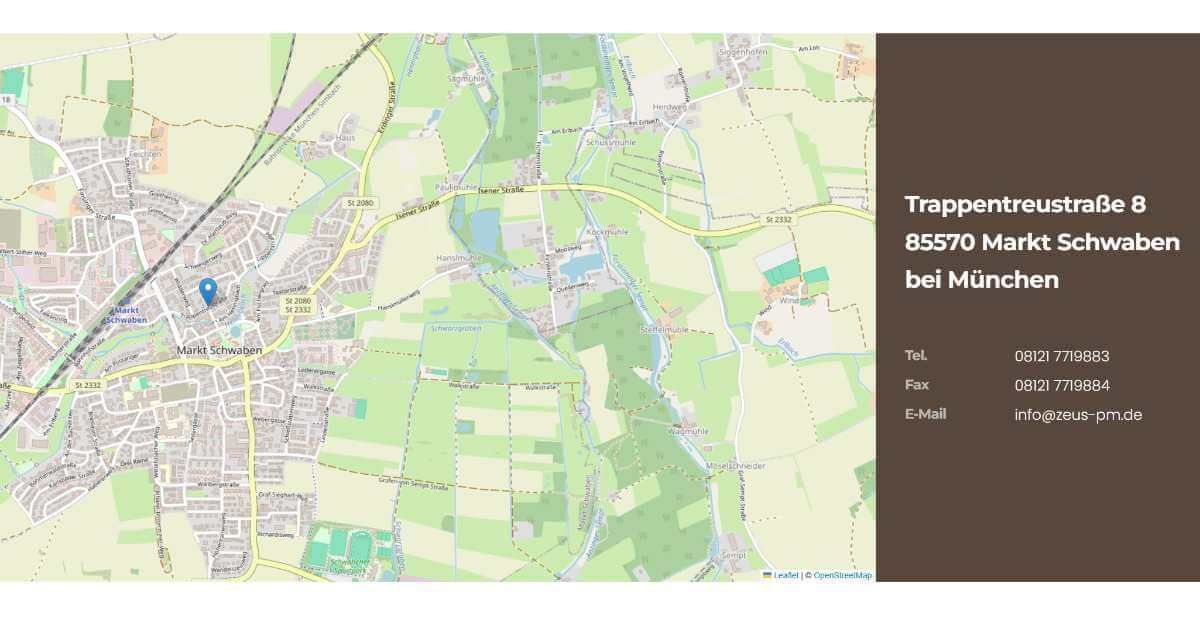
Task: Click the blue Markt Schwaben railway station label
Action: pyautogui.click(x=130, y=315)
